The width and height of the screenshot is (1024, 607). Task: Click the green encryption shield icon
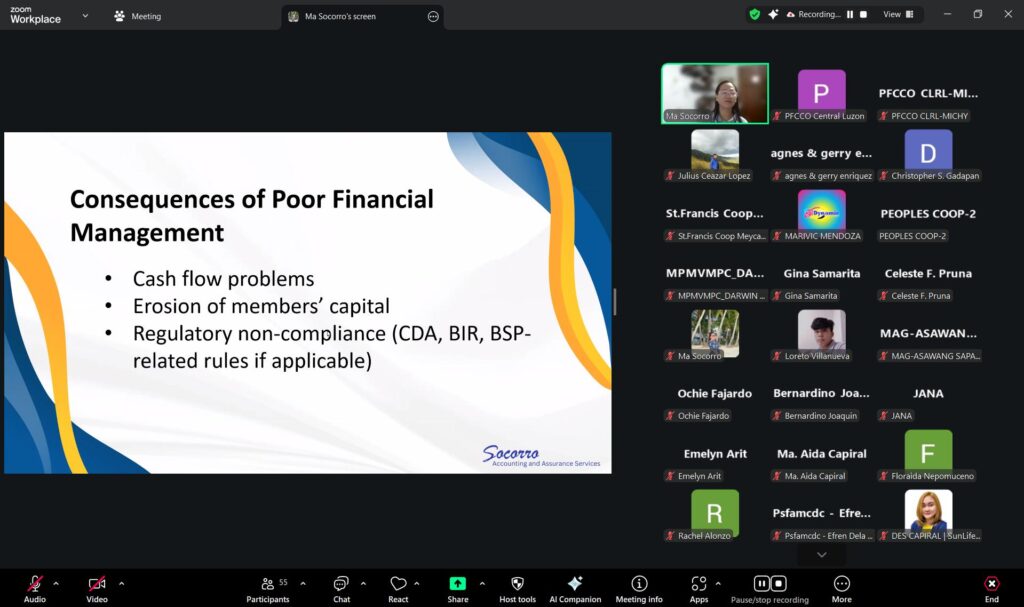click(x=755, y=15)
